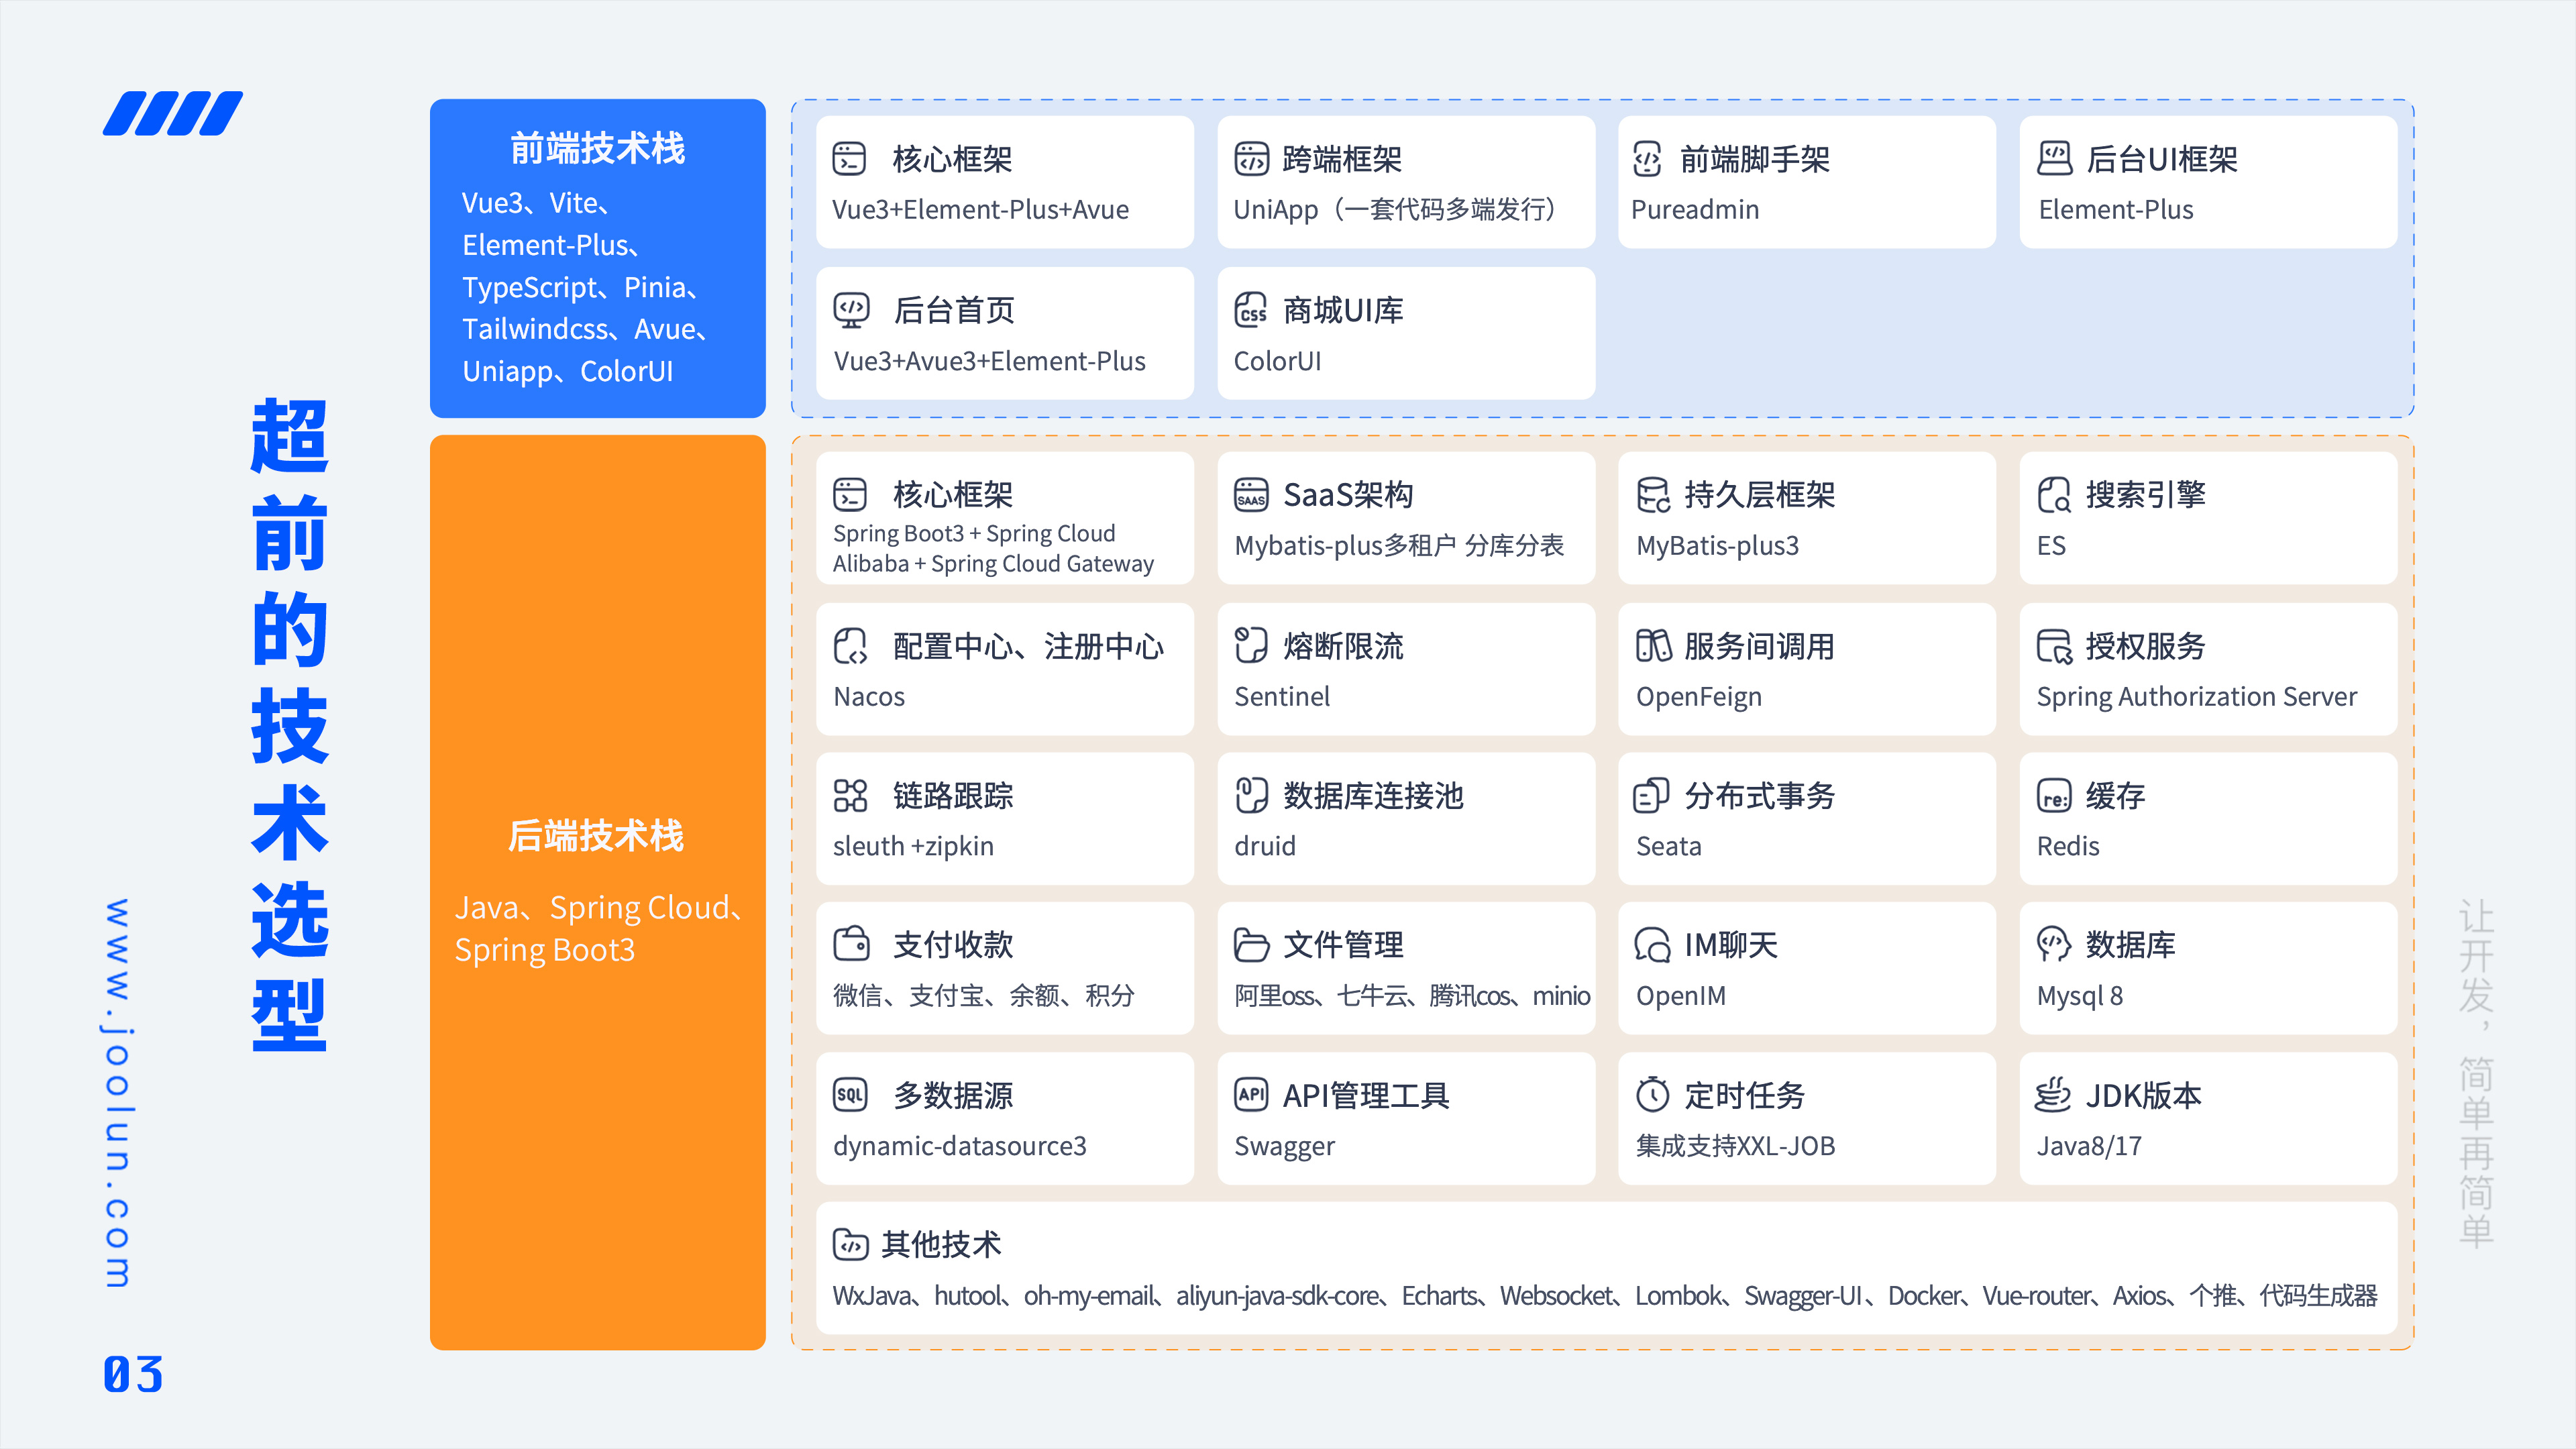Click the 缓存 Redis icon
The height and width of the screenshot is (1449, 2576).
click(x=2054, y=796)
